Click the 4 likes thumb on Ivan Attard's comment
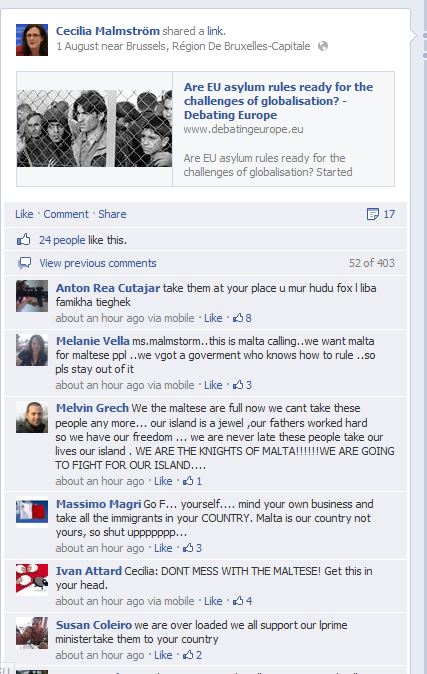This screenshot has height=674, width=427. tap(238, 601)
